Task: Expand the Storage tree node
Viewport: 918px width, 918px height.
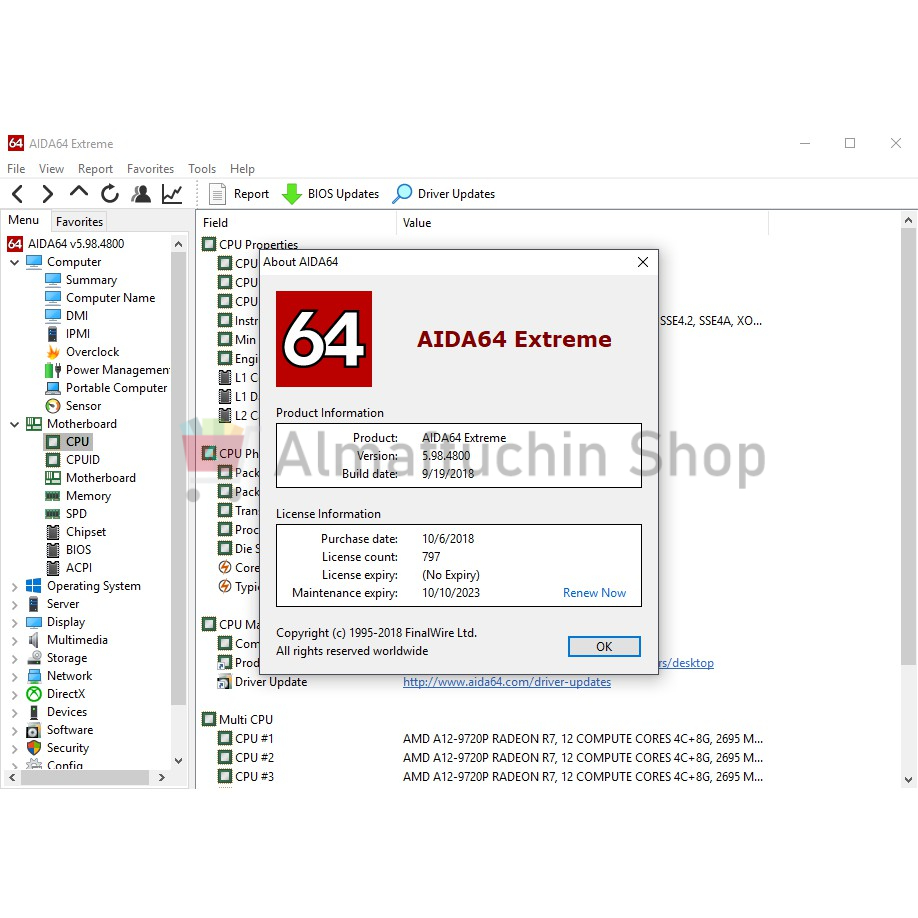Action: click(x=15, y=659)
